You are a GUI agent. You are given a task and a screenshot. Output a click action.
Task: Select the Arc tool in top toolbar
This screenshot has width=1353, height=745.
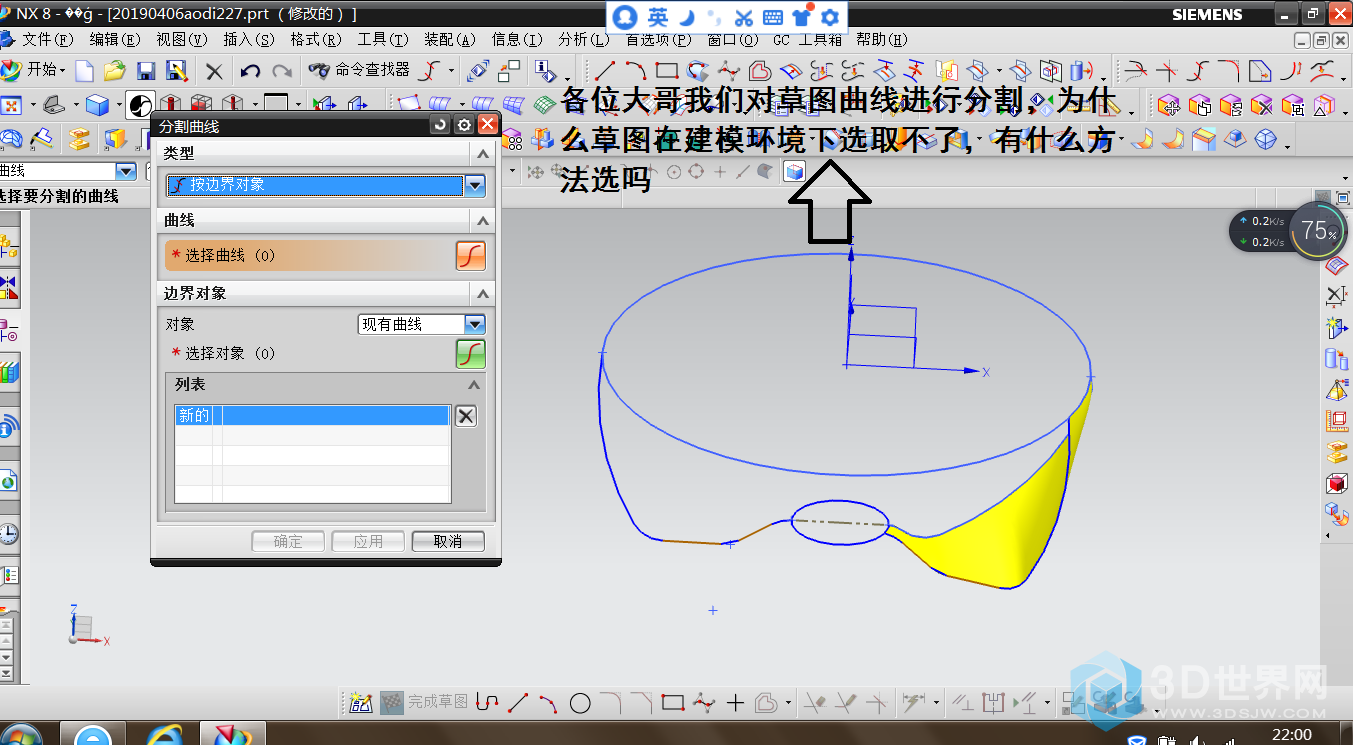coord(636,71)
